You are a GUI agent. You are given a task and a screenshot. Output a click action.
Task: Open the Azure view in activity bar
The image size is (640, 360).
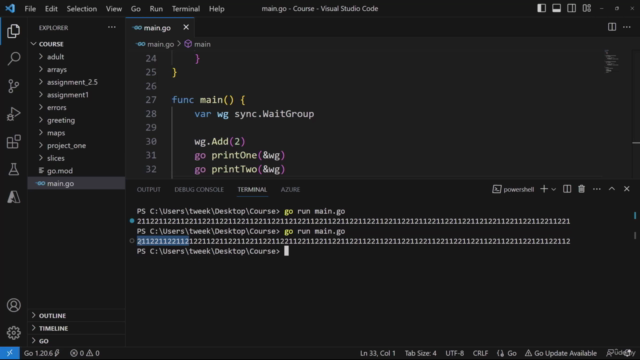point(13,197)
